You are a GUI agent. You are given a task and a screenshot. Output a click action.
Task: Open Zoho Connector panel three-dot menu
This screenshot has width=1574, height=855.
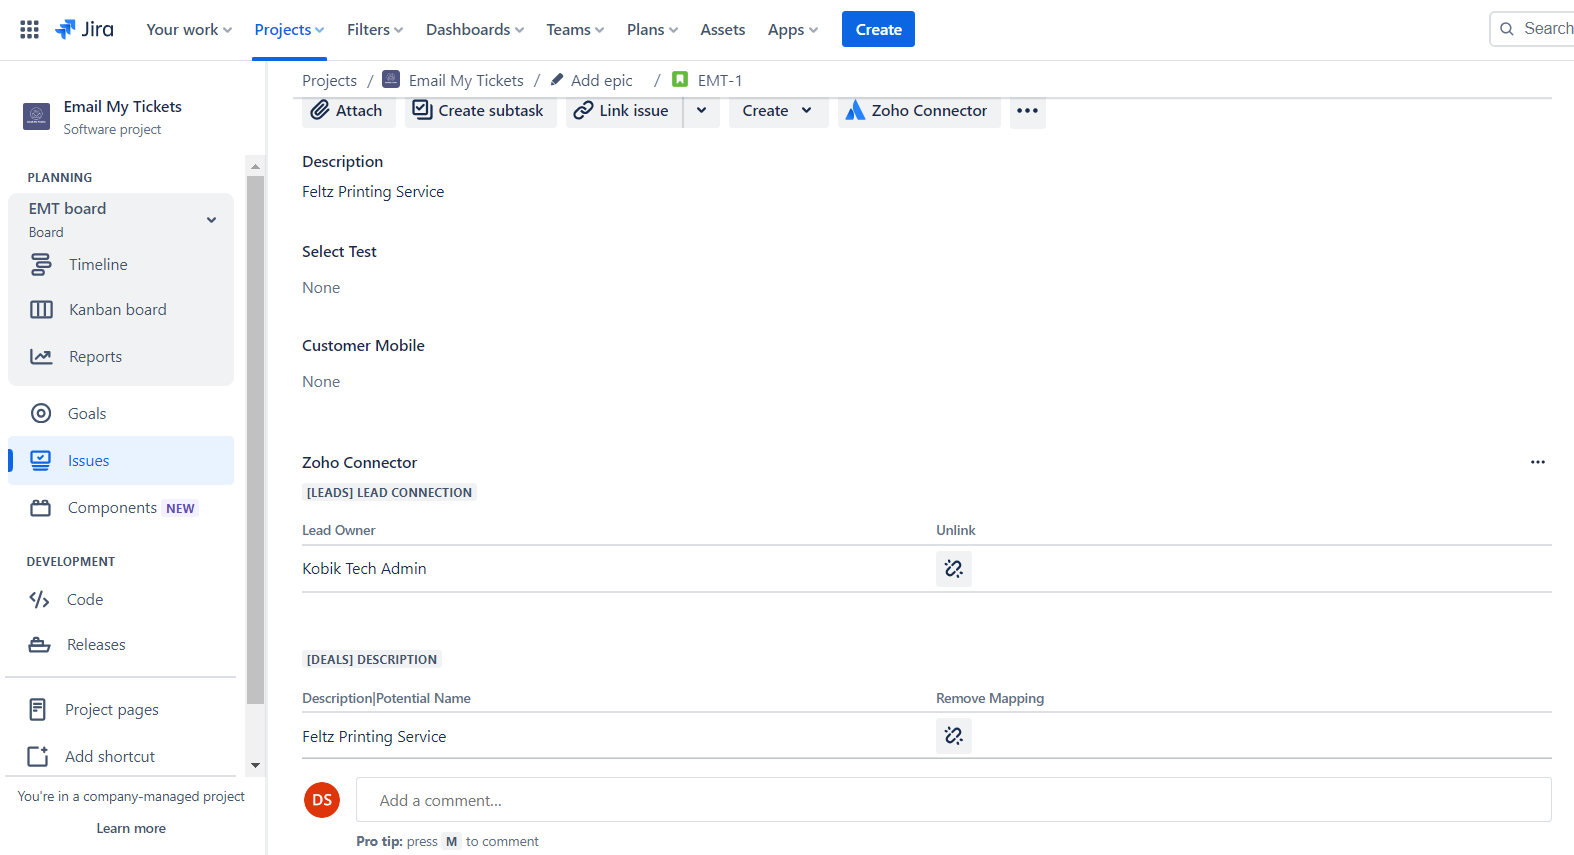[x=1538, y=462]
